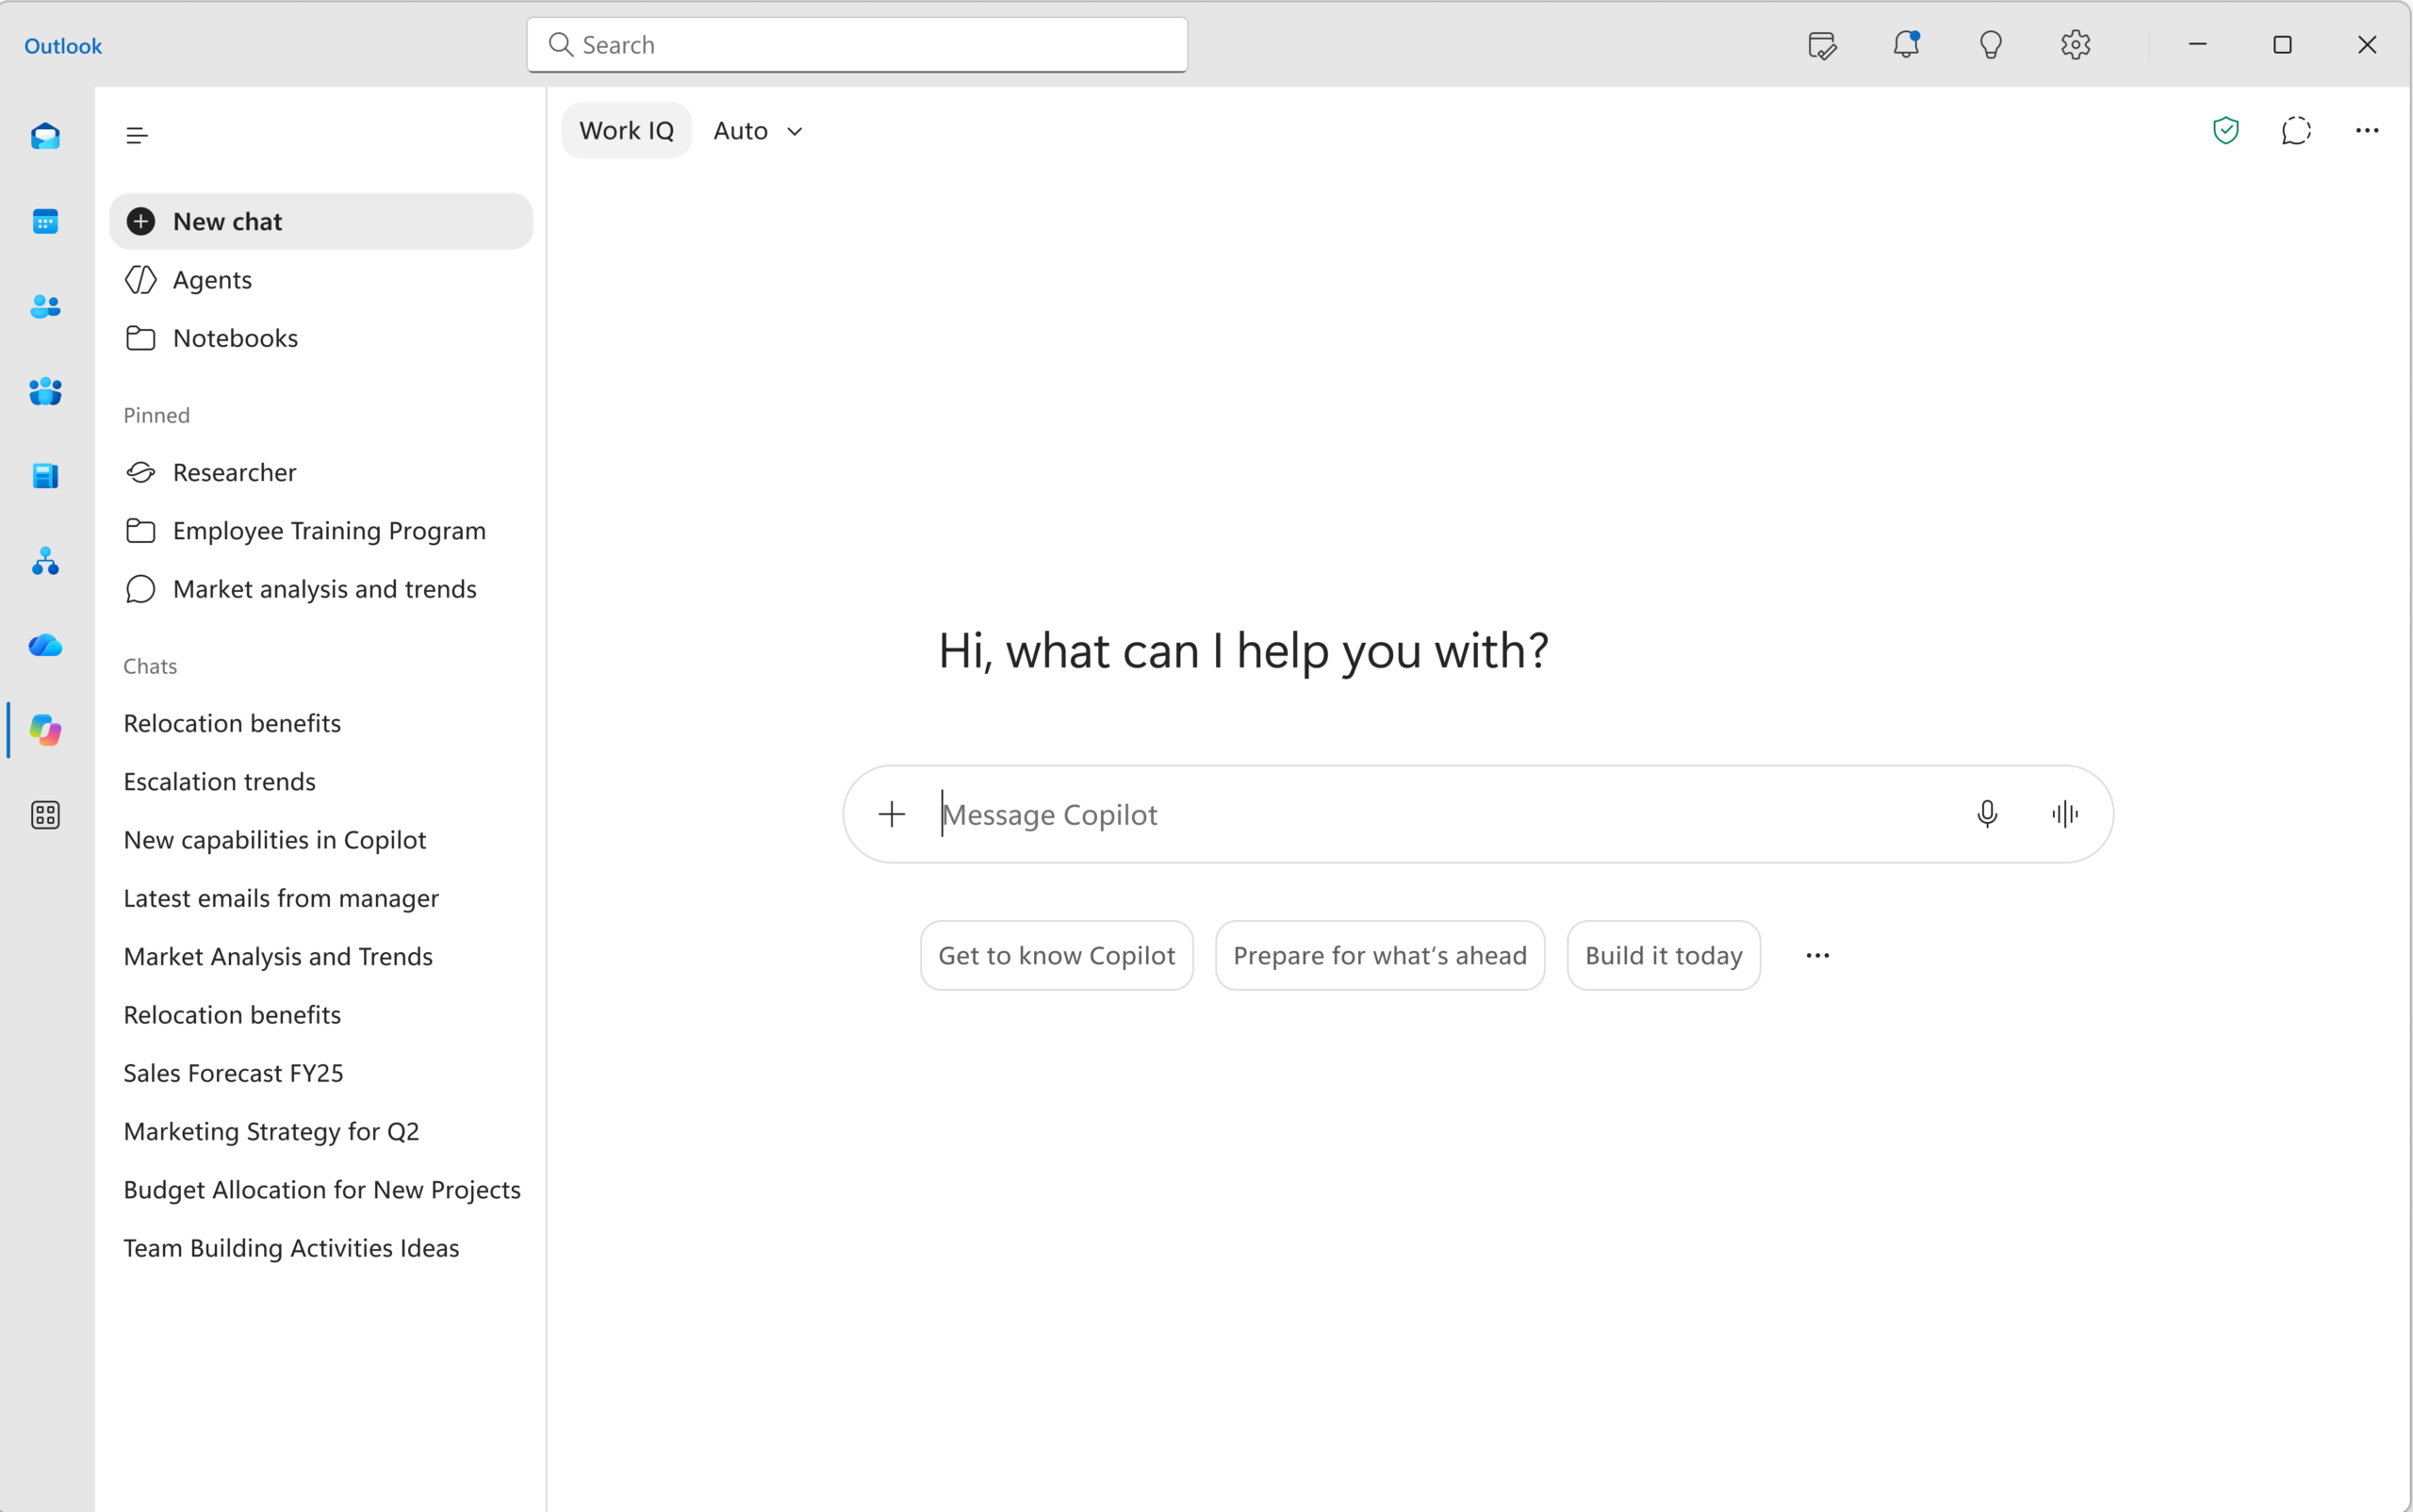2413x1512 pixels.
Task: Open Latest emails from manager chat
Action: coord(321,898)
